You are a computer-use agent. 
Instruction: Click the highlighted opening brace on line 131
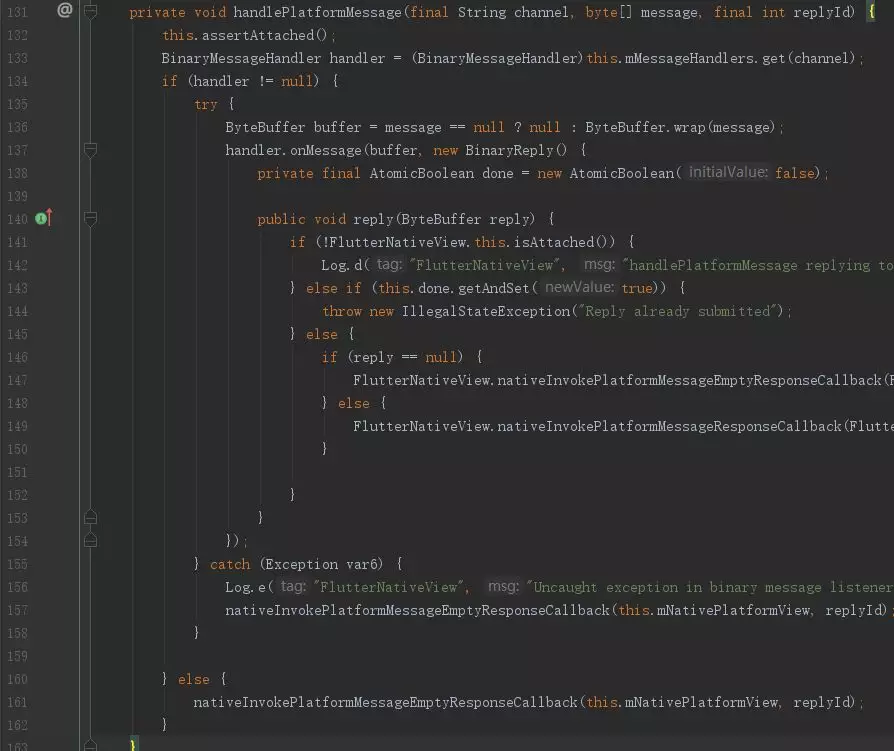[x=871, y=11]
